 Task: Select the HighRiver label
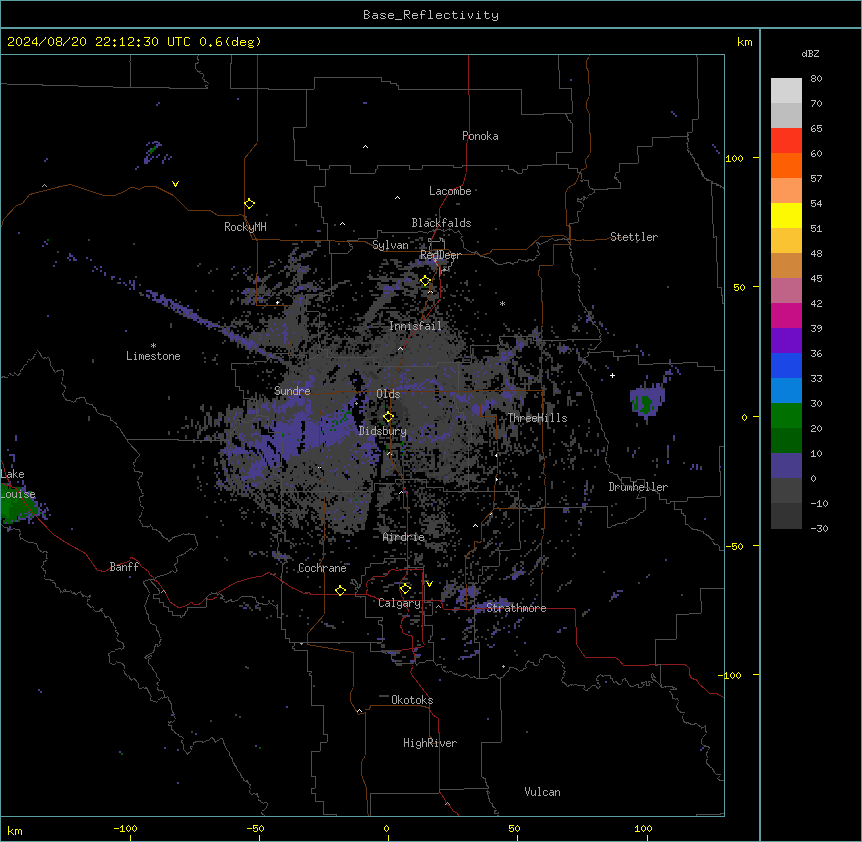click(430, 743)
